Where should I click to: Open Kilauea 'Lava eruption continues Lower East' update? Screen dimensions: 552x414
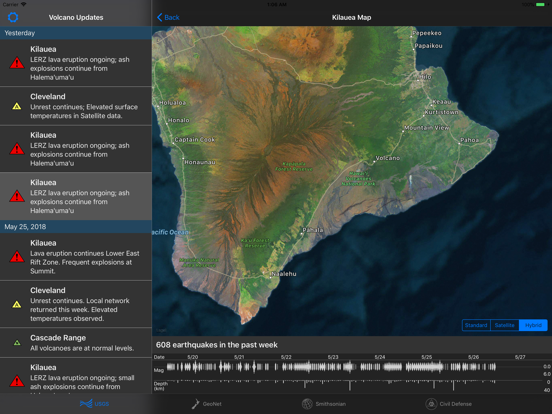[x=76, y=257]
